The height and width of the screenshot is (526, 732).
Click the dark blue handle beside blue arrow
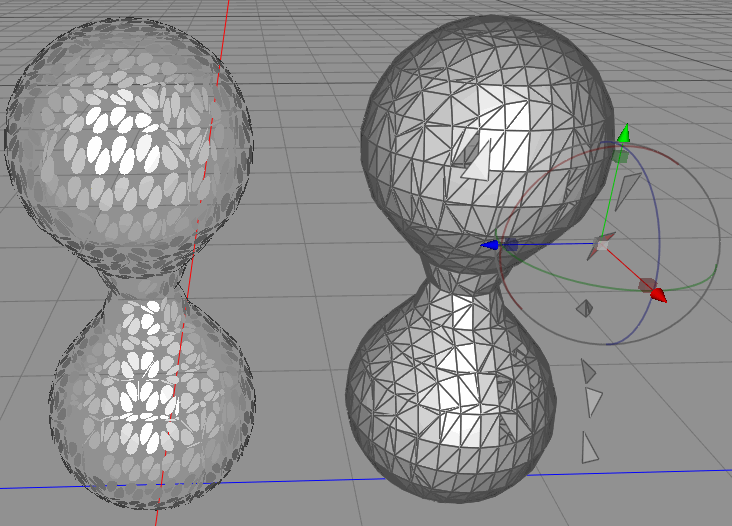pyautogui.click(x=511, y=245)
